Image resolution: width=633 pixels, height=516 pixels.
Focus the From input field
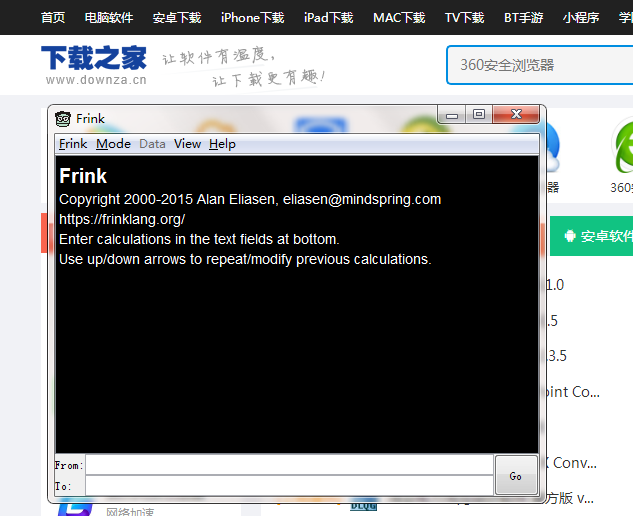tap(289, 465)
